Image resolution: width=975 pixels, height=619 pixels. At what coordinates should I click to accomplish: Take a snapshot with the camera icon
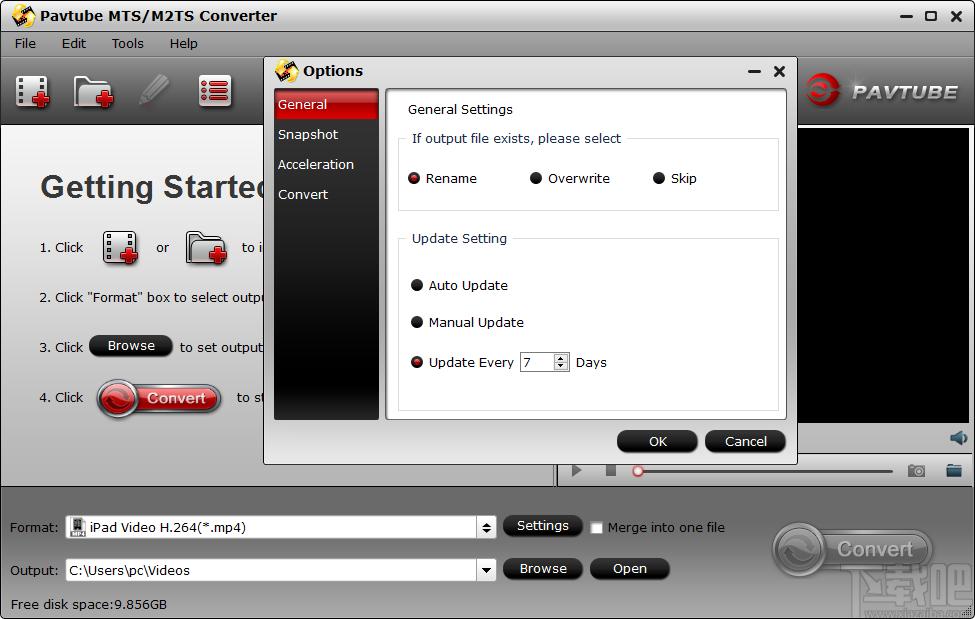tap(916, 471)
